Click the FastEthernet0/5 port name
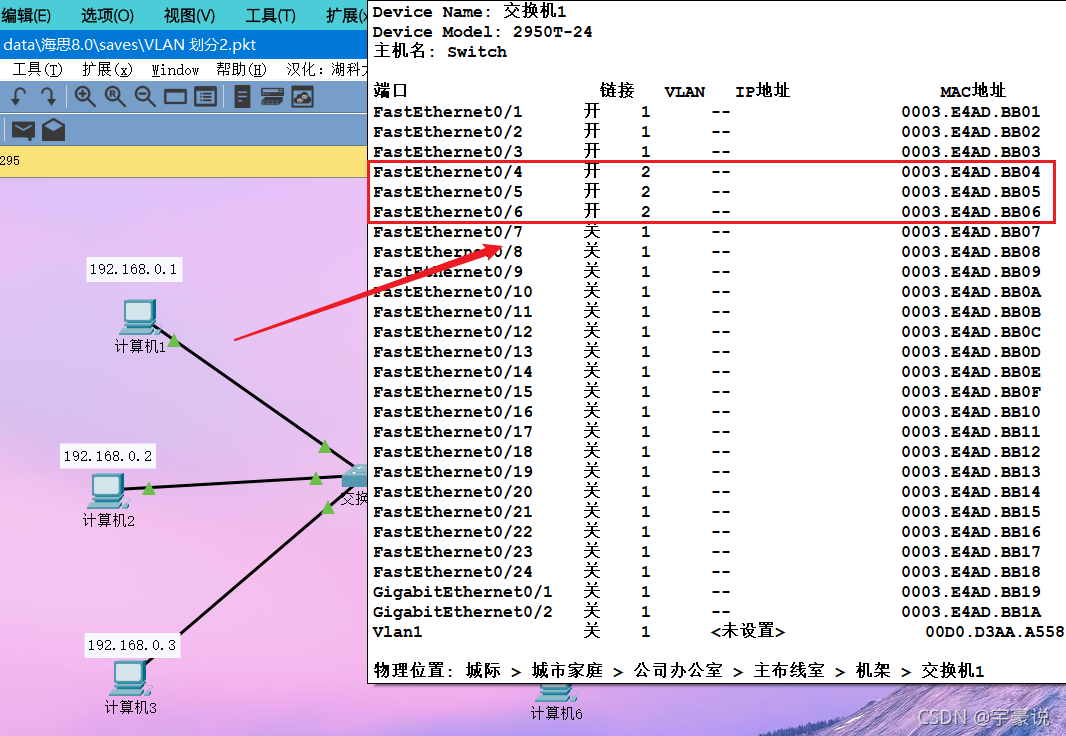Viewport: 1066px width, 736px height. click(448, 192)
